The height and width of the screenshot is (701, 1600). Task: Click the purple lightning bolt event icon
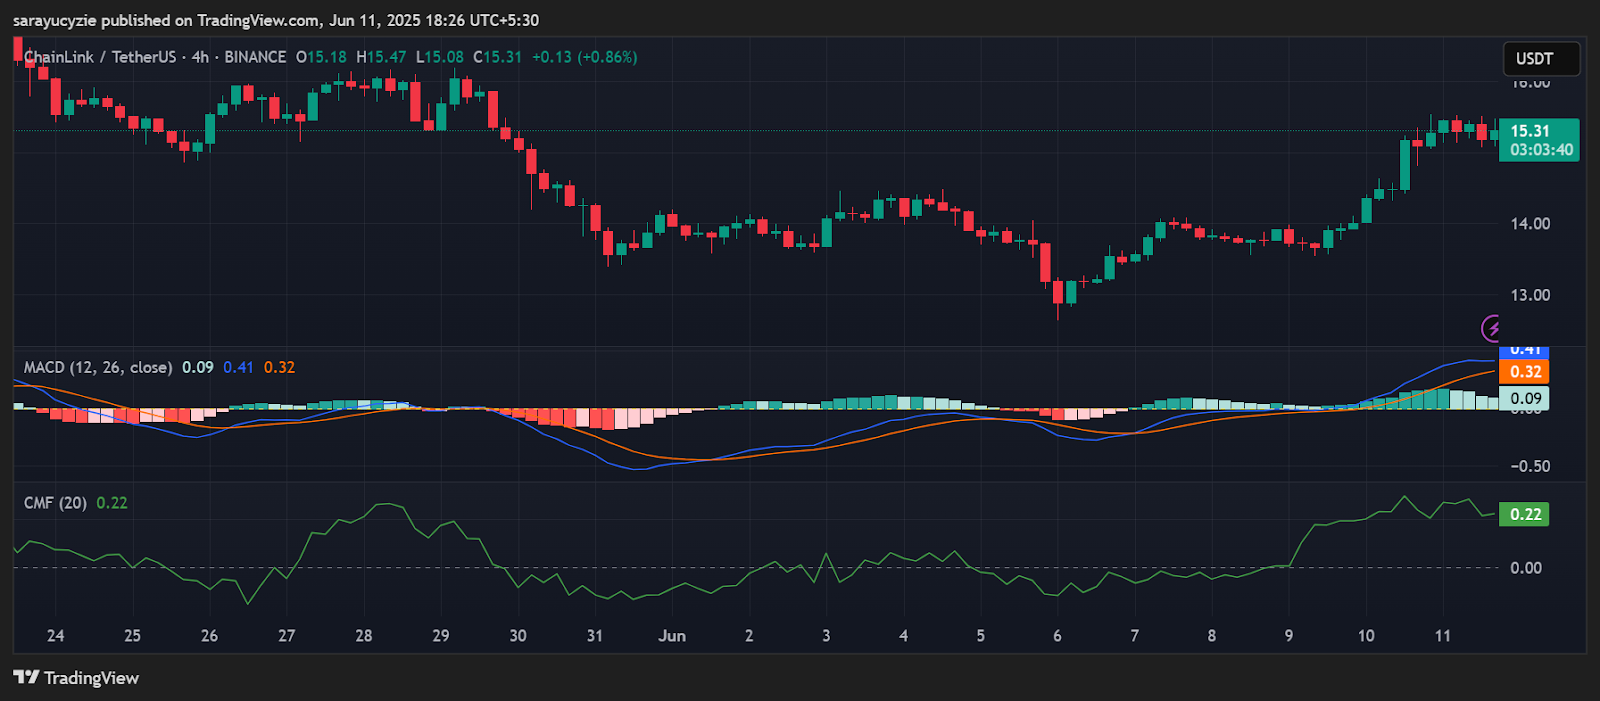[x=1492, y=328]
